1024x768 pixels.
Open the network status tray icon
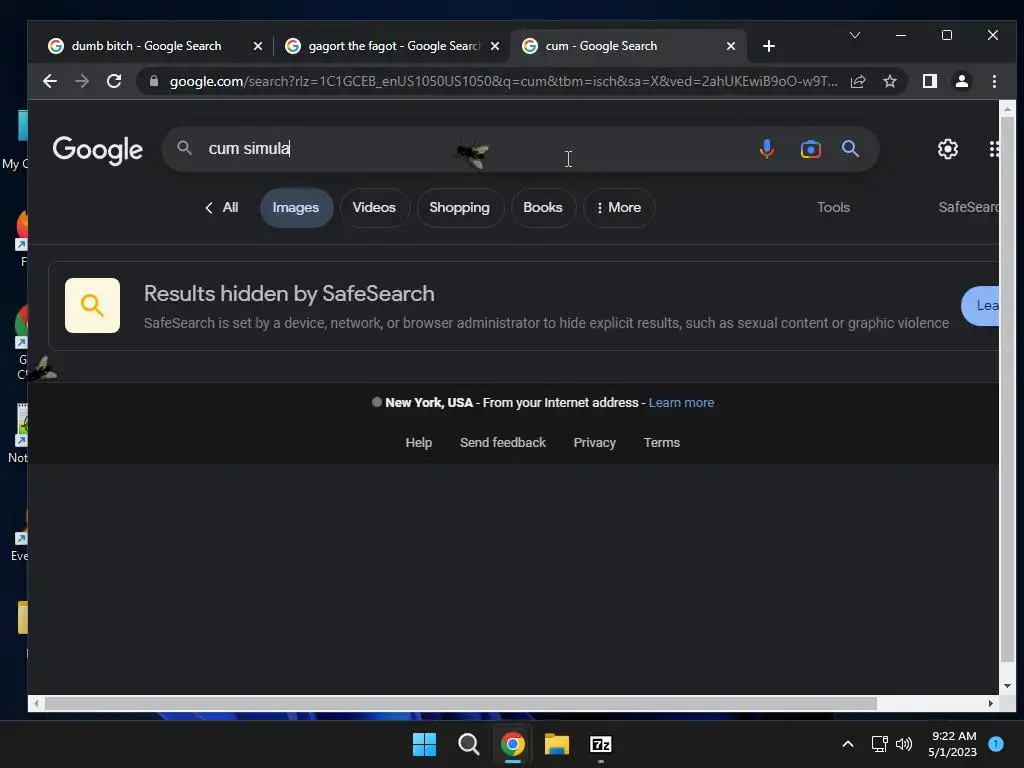pyautogui.click(x=879, y=744)
